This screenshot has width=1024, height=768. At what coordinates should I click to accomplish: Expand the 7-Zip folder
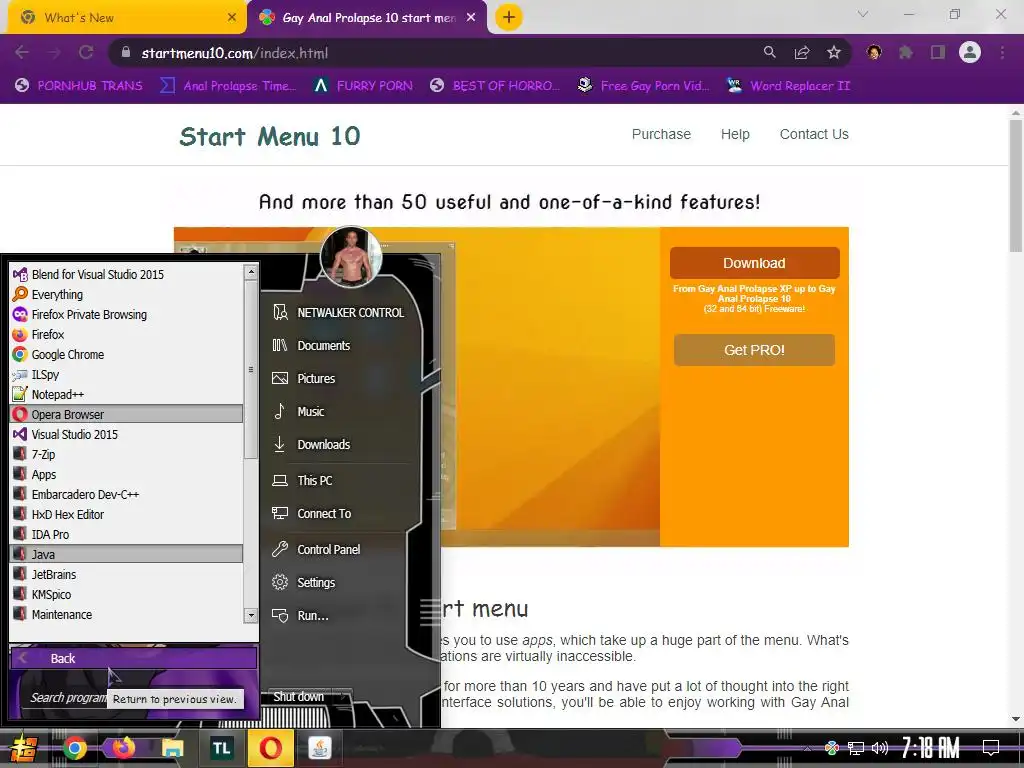click(x=127, y=455)
